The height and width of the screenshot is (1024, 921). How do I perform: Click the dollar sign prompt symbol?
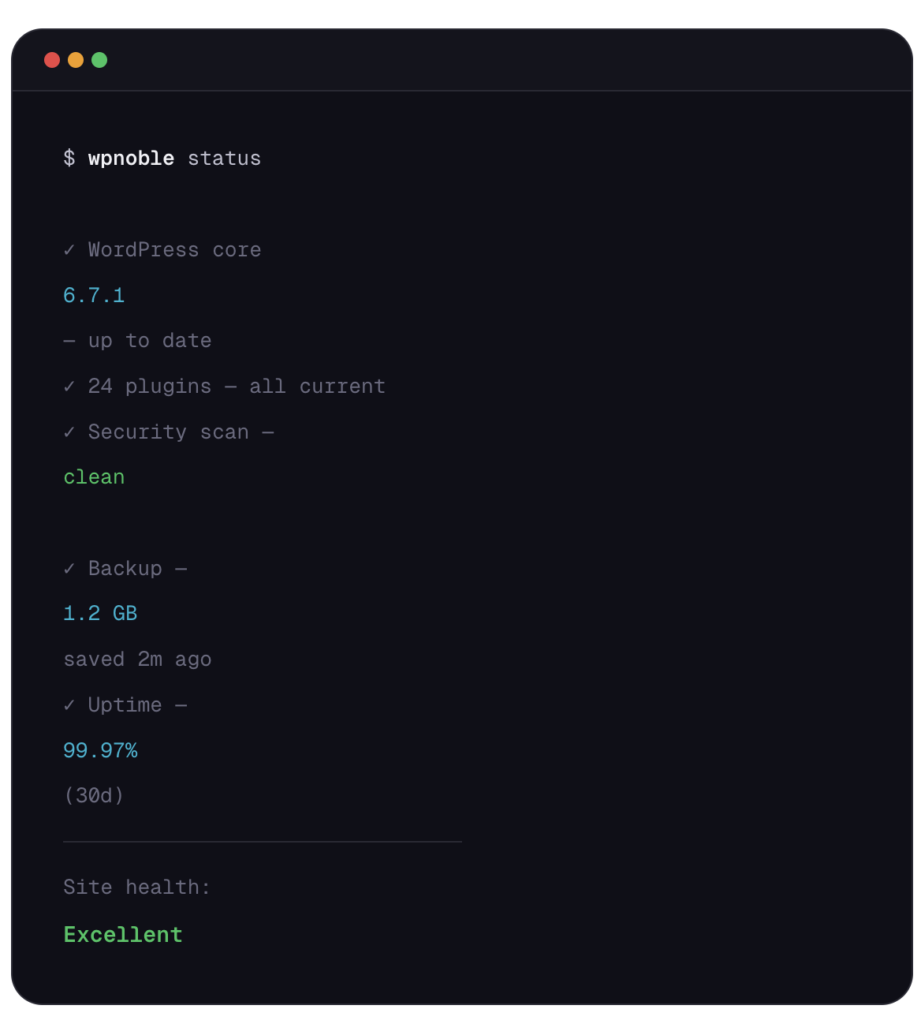click(x=69, y=158)
